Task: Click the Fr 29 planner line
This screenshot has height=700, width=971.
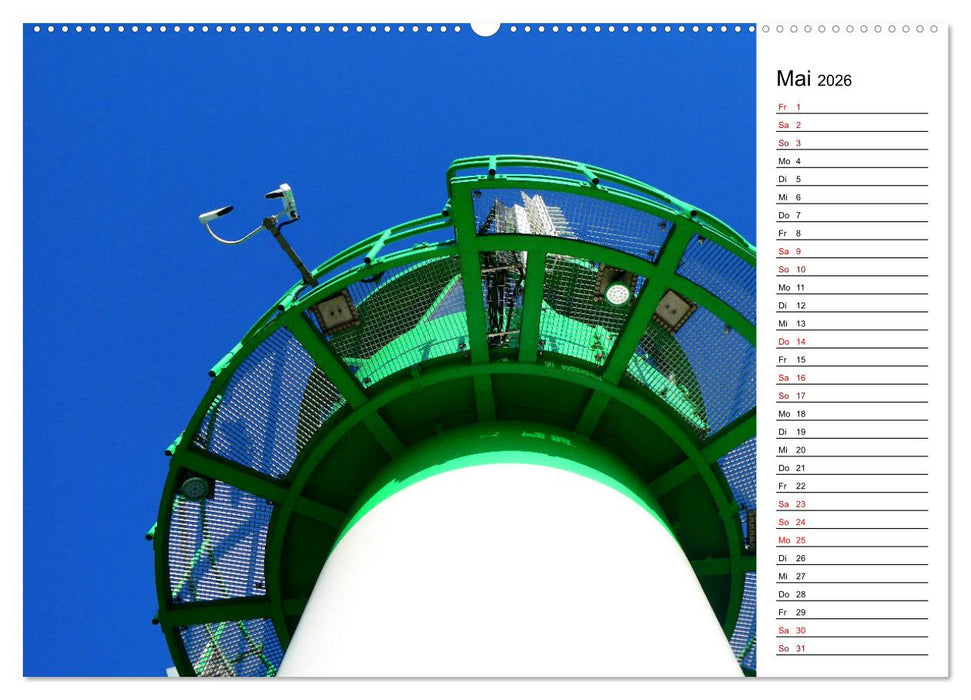Action: (790, 610)
